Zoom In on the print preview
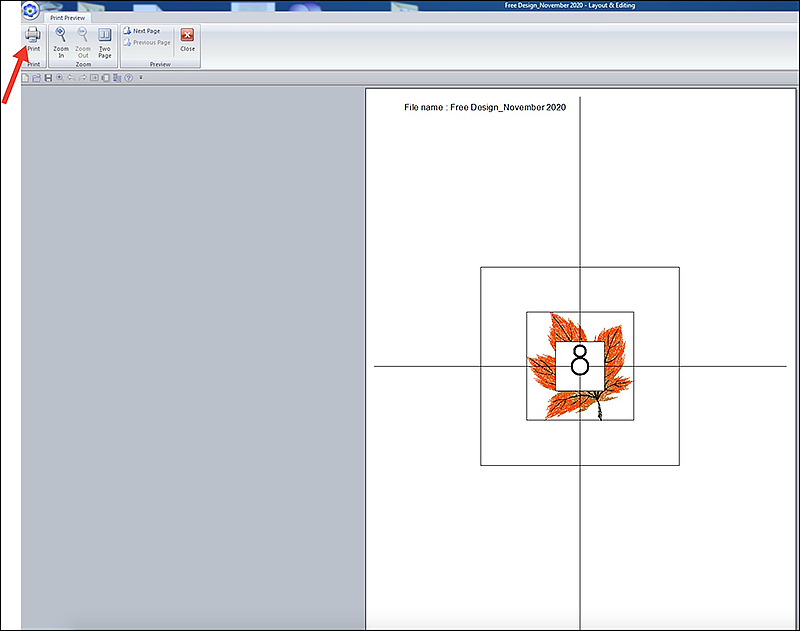Image resolution: width=800 pixels, height=631 pixels. coord(61,40)
